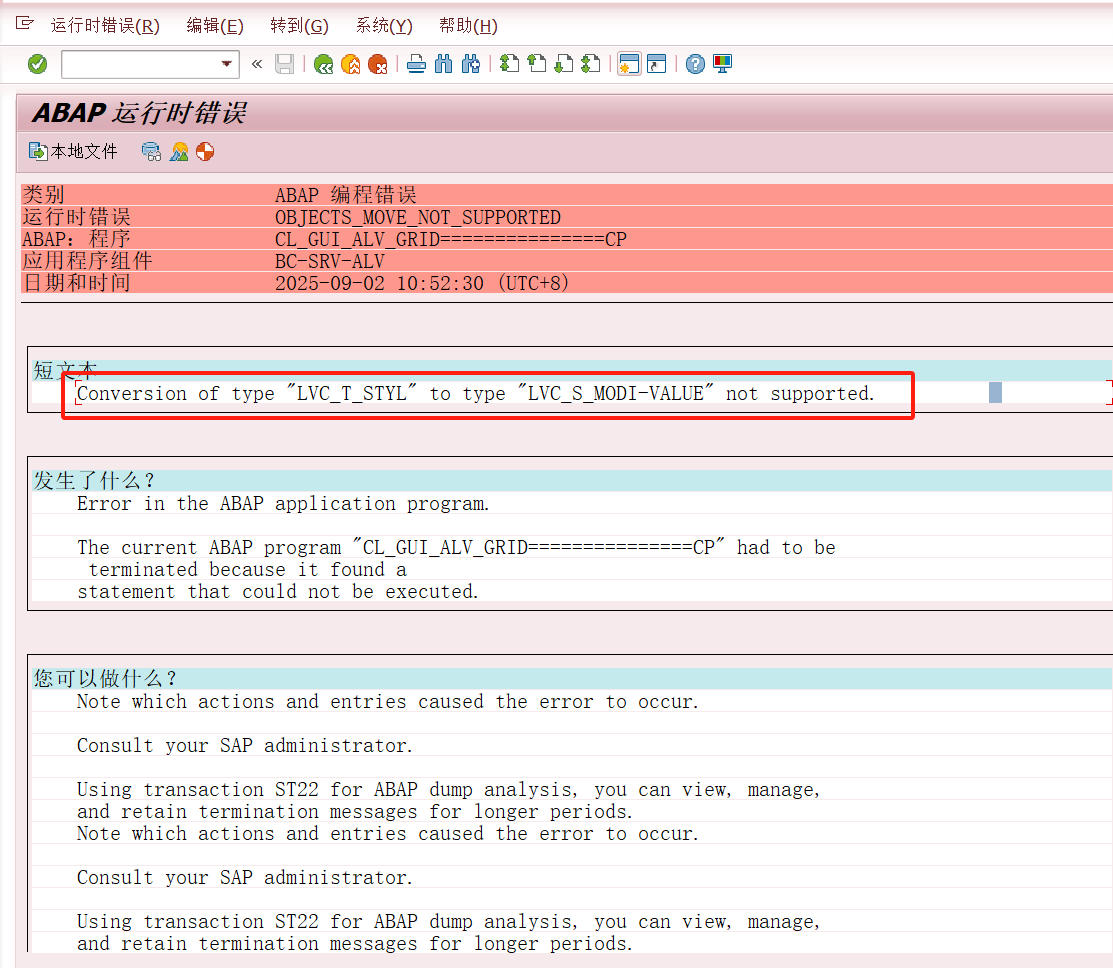1113x968 pixels.
Task: Open the session menu icon at top-left
Action: coord(25,24)
